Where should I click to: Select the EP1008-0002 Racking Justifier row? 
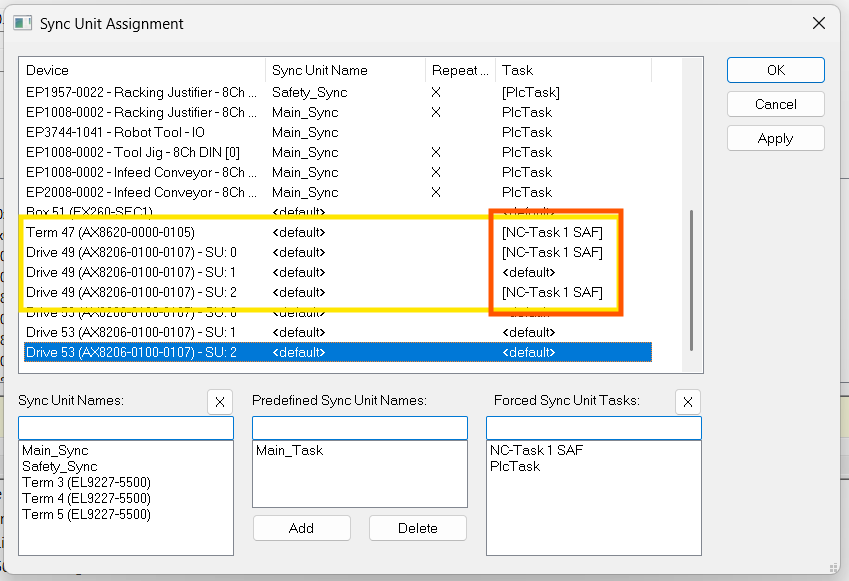pos(338,113)
